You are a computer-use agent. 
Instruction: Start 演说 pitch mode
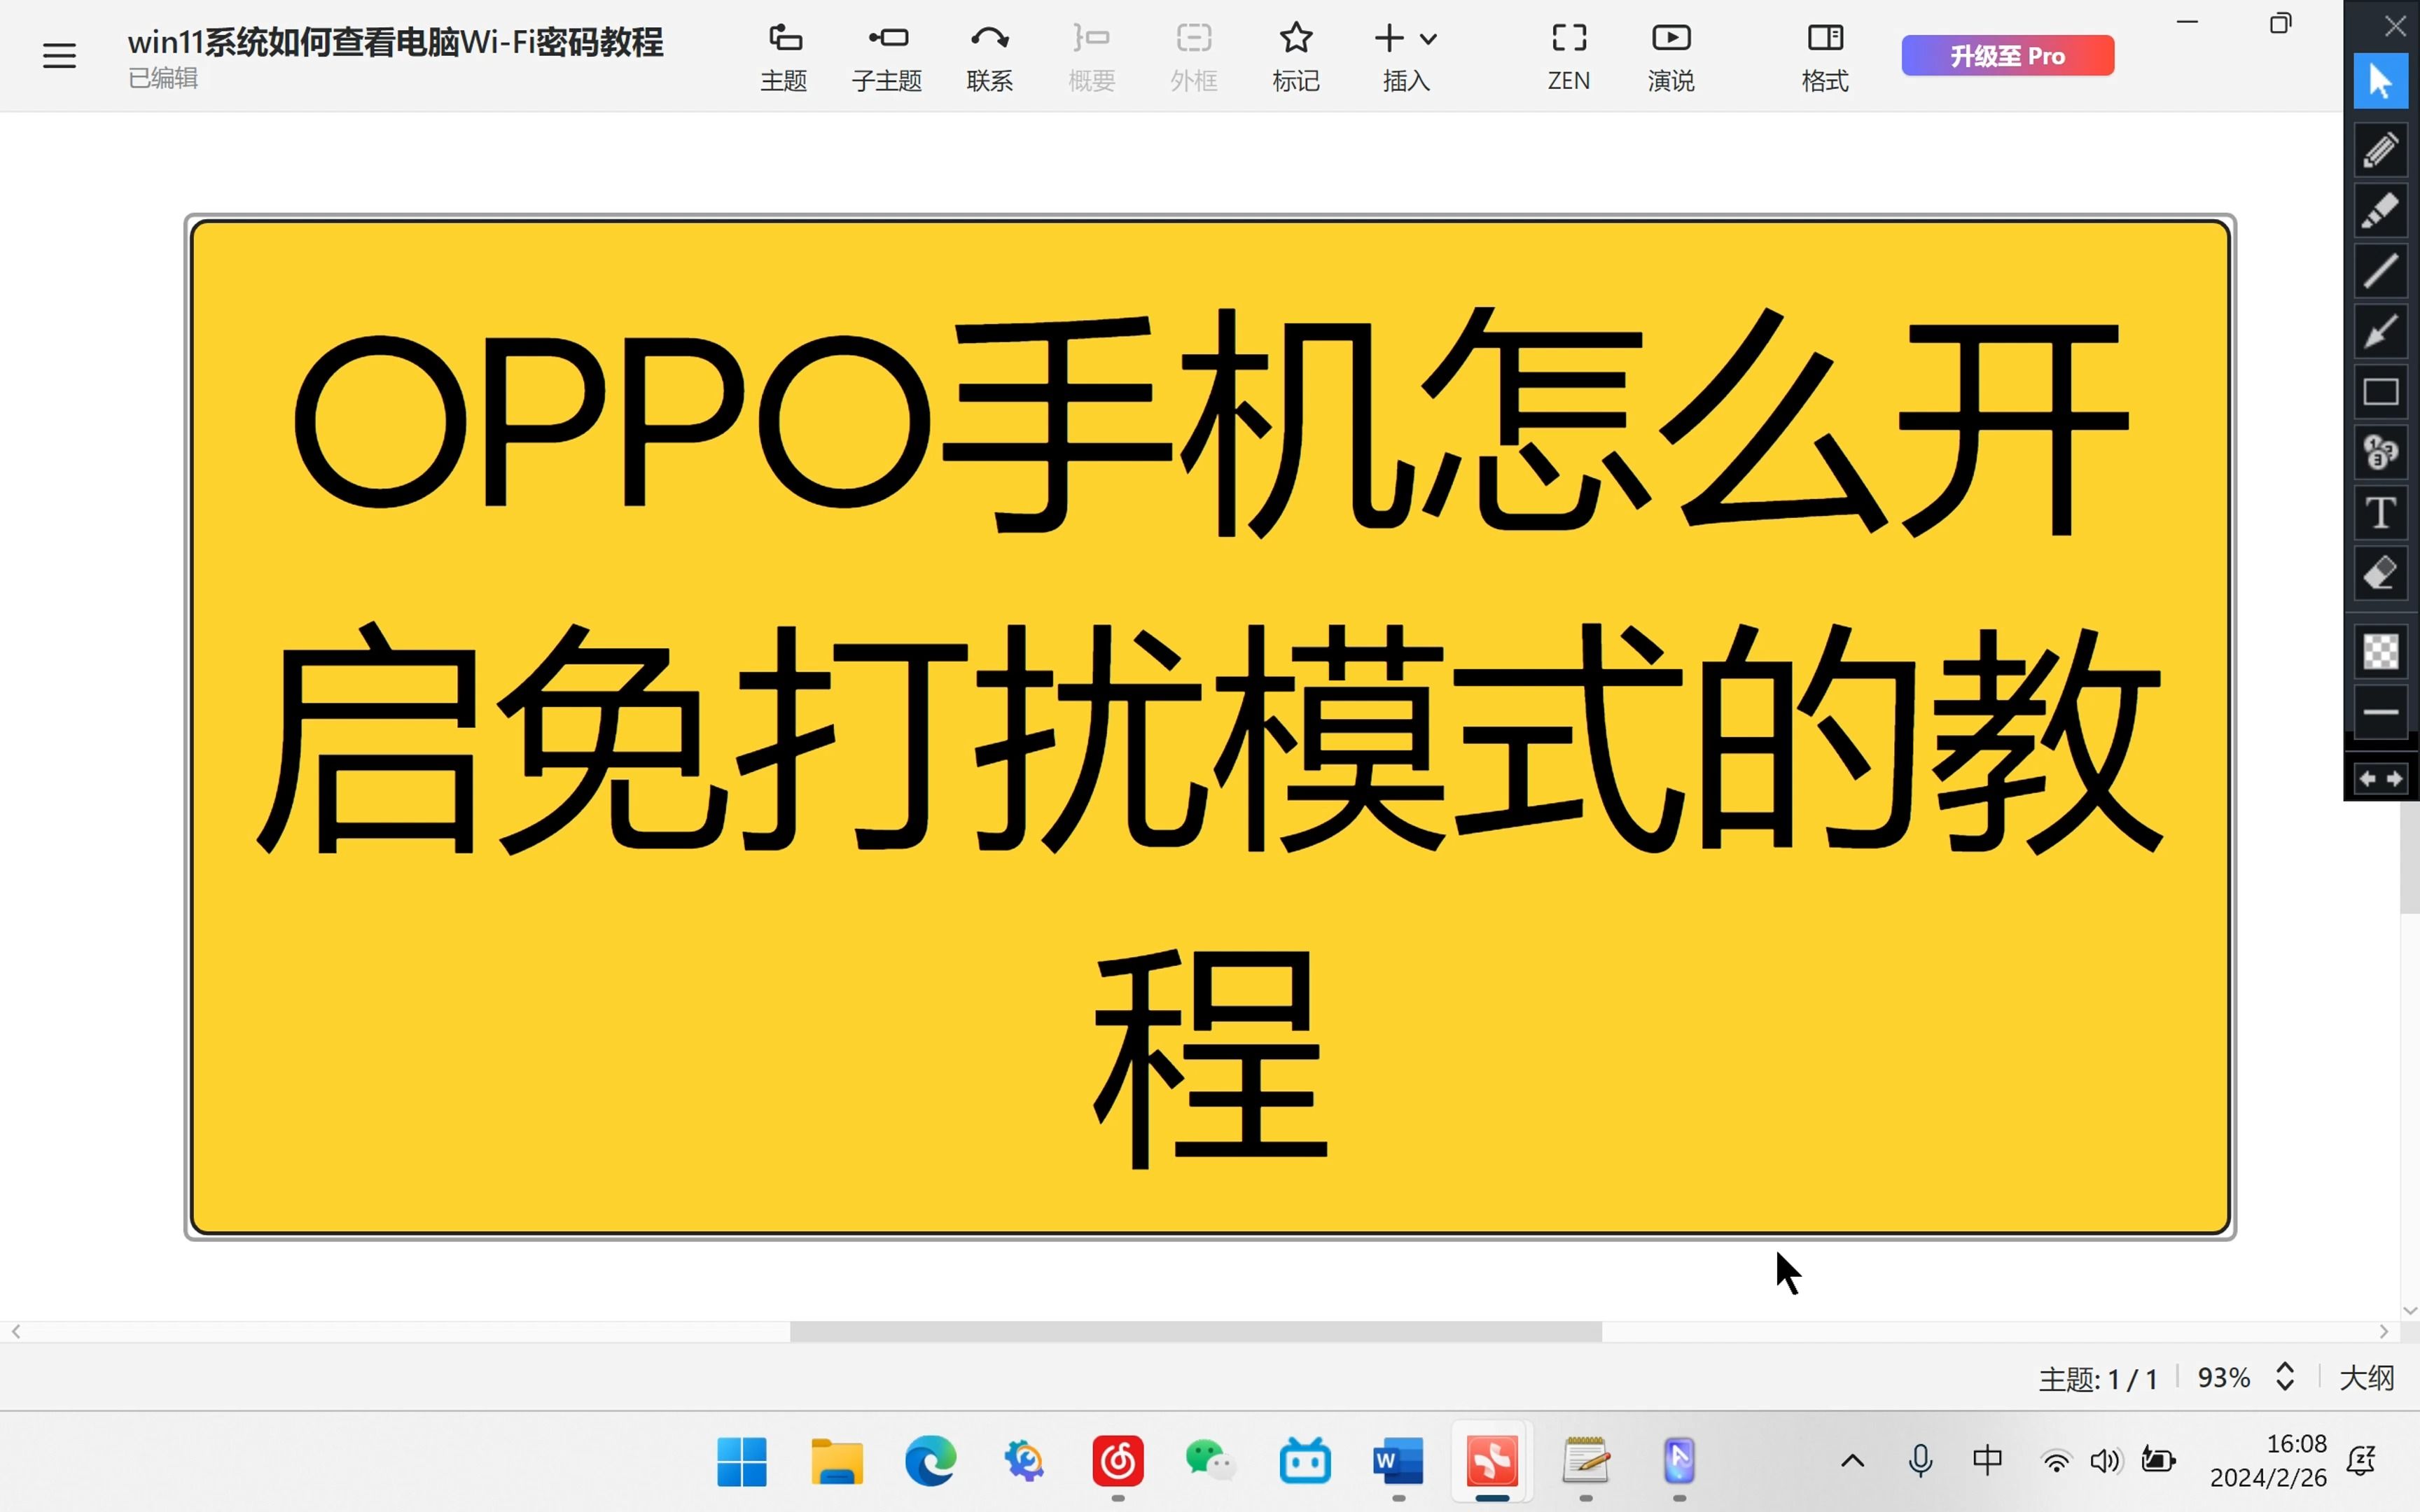point(1671,57)
